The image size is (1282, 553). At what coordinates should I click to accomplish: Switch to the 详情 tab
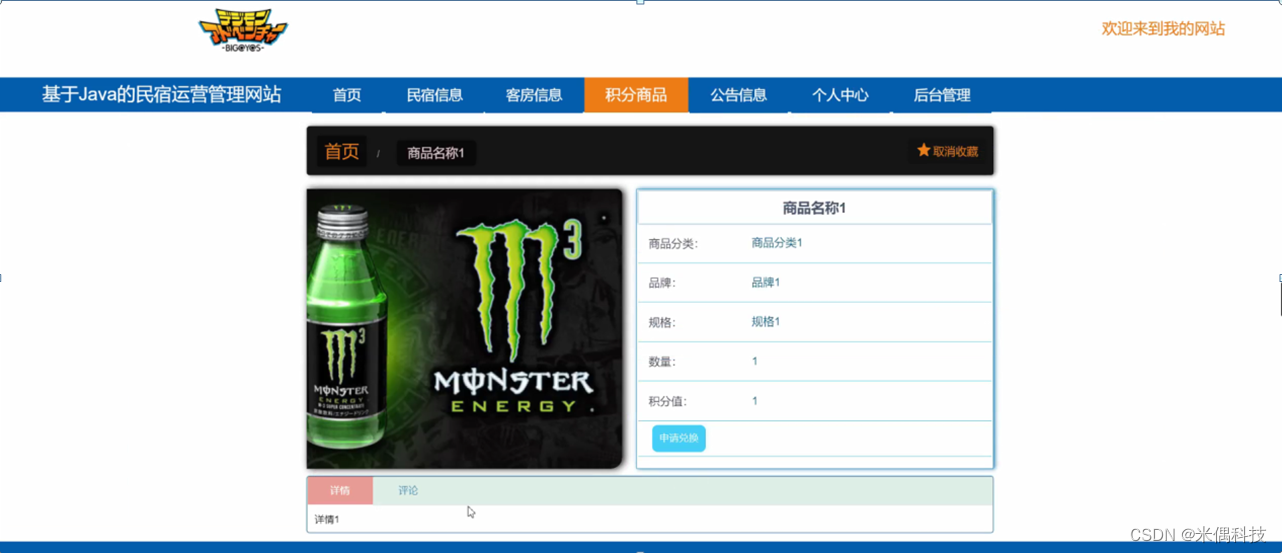coord(340,491)
